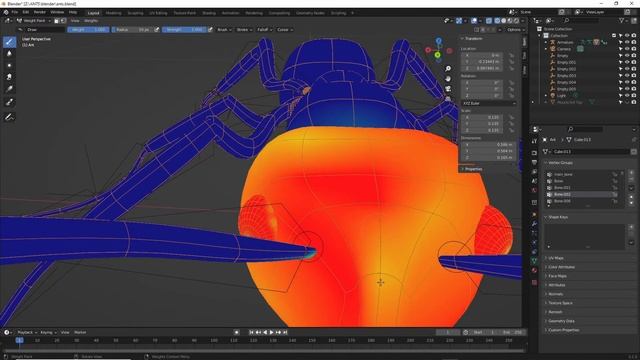Hide Camera with its eye icon
This screenshot has height=360, width=640.
[x=627, y=49]
